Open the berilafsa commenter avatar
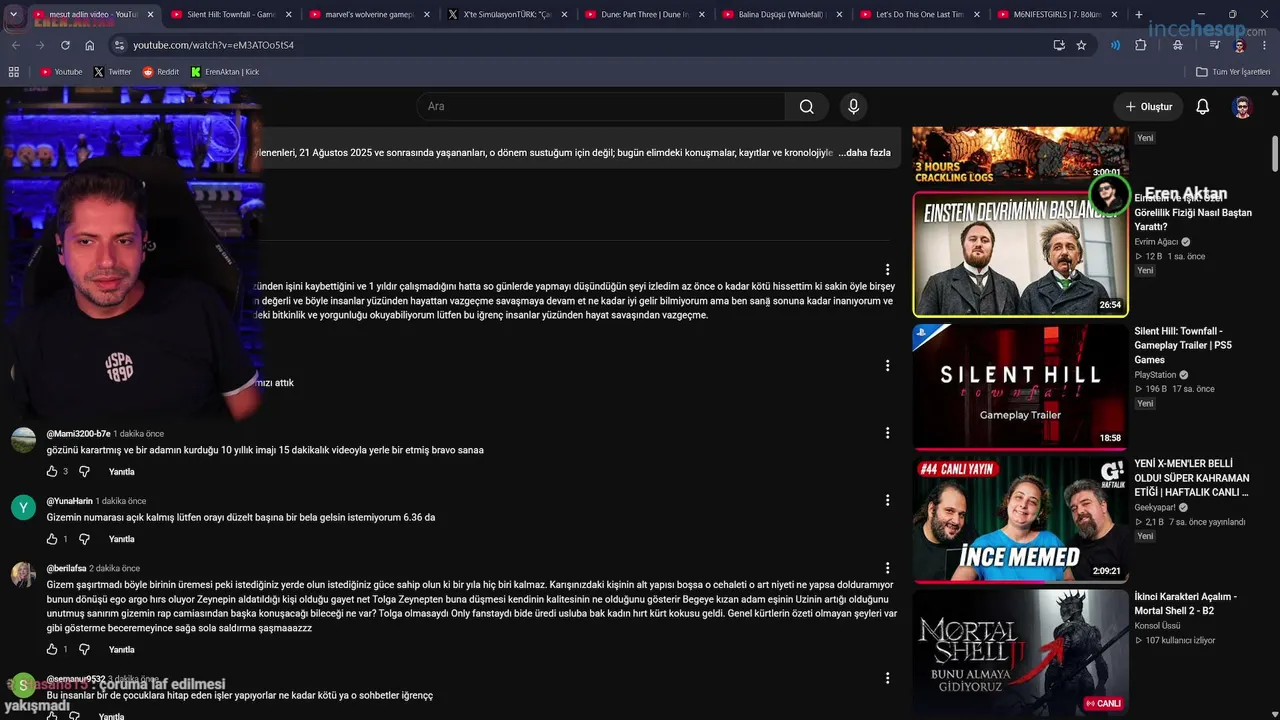This screenshot has height=720, width=1280. pos(23,575)
